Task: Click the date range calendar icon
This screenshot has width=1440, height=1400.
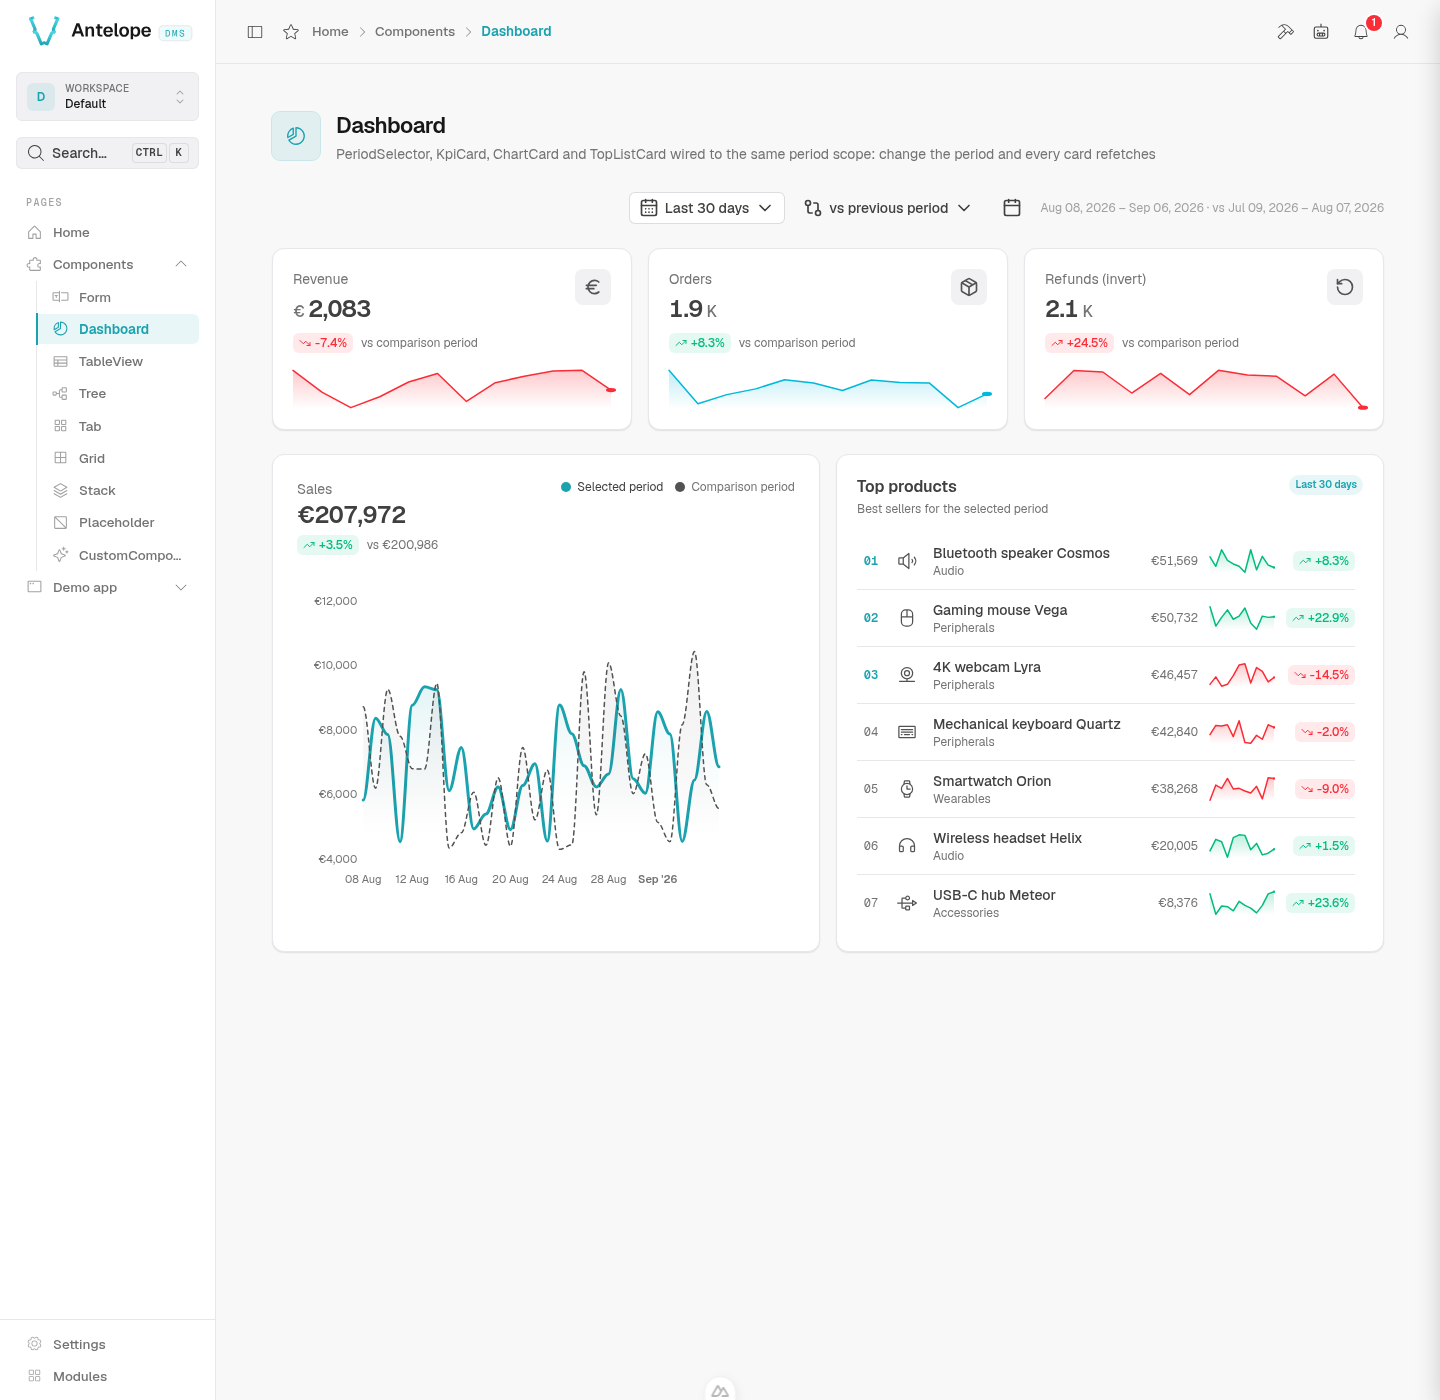Action: (1012, 208)
